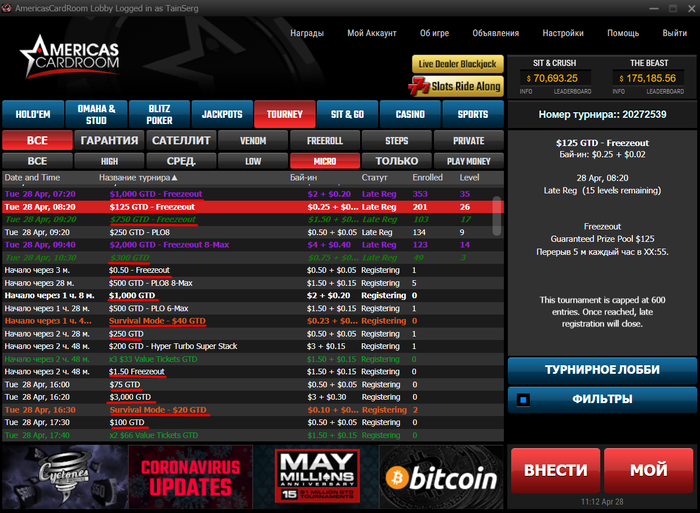
Task: Open the Награды menu
Action: (x=307, y=33)
